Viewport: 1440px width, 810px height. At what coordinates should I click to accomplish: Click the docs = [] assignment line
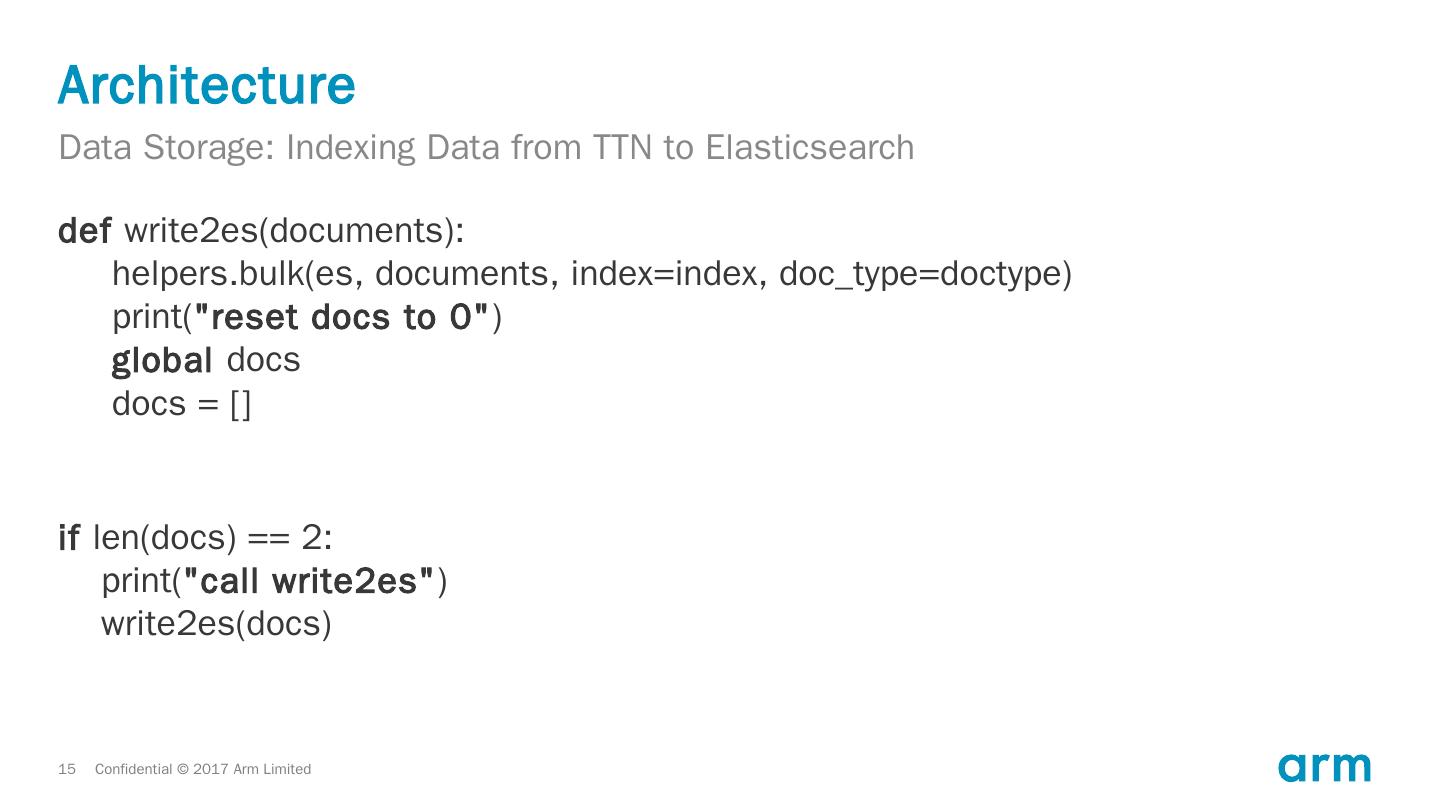pos(181,404)
